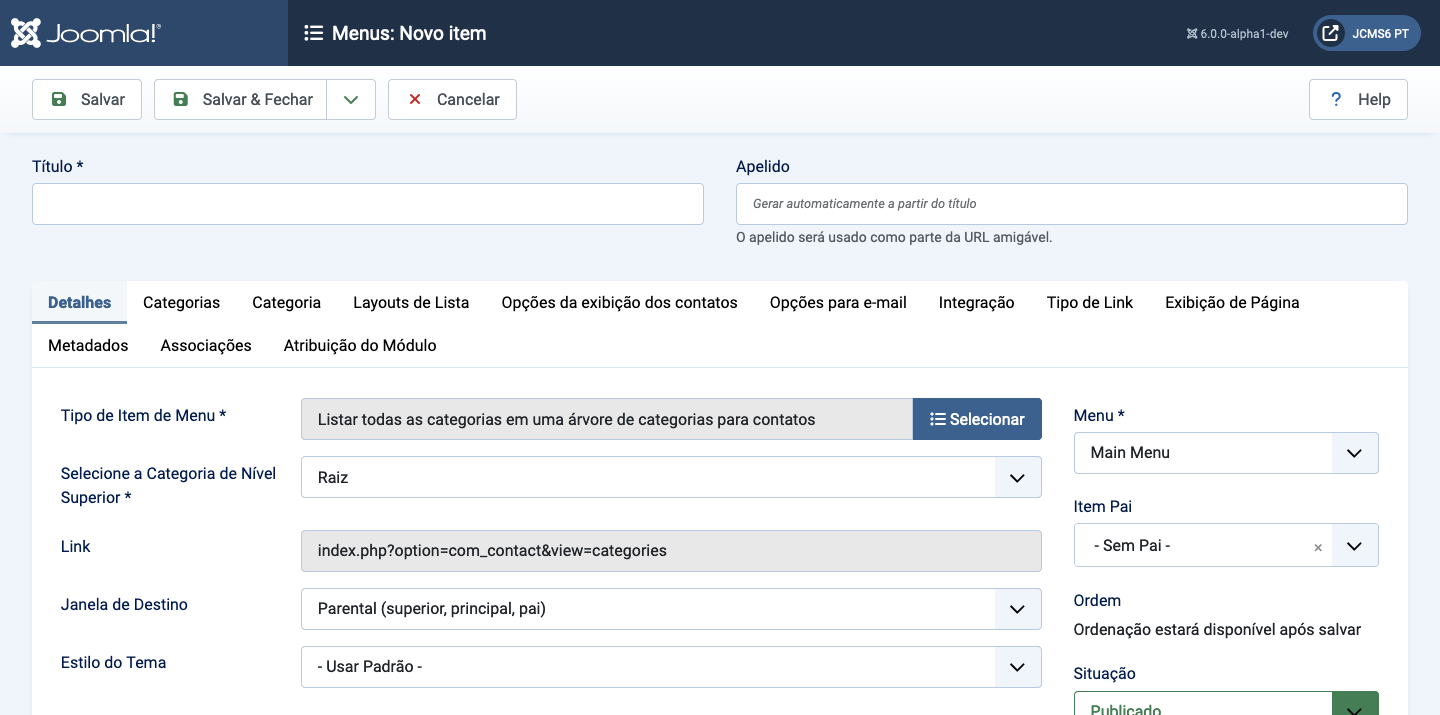
Task: Click the Título input field
Action: click(x=368, y=204)
